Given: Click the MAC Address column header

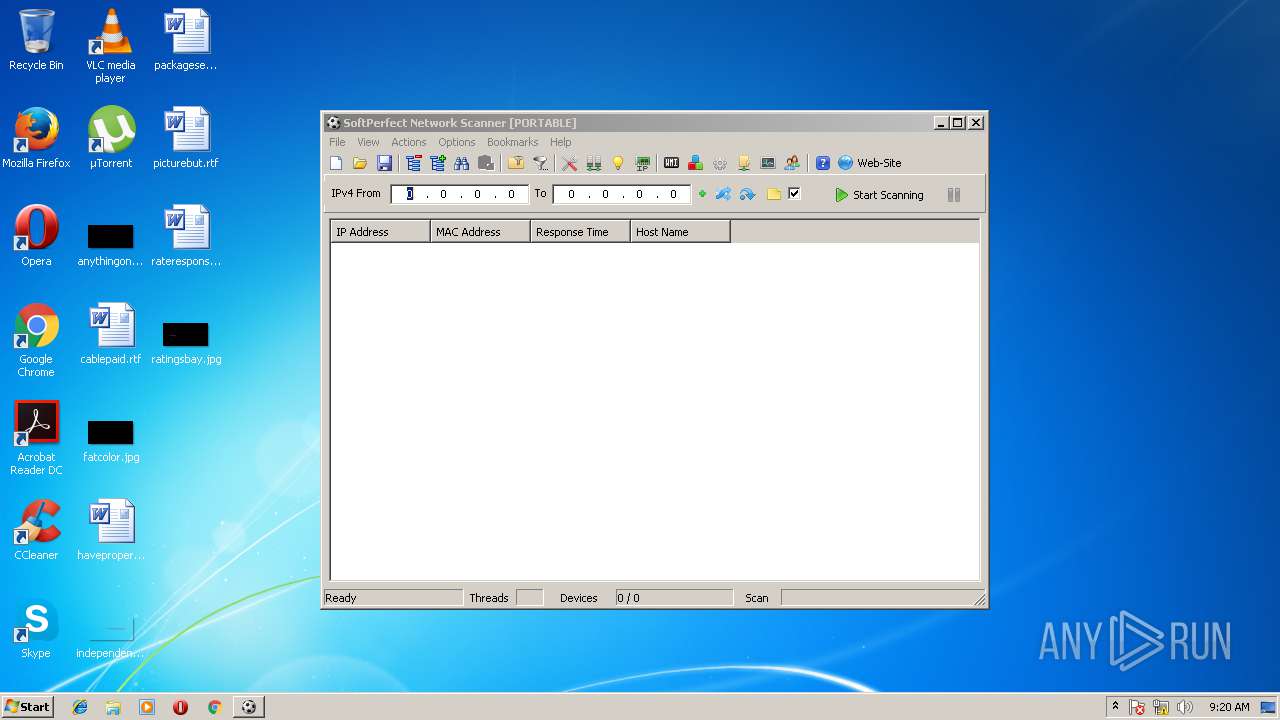Looking at the screenshot, I should point(481,232).
